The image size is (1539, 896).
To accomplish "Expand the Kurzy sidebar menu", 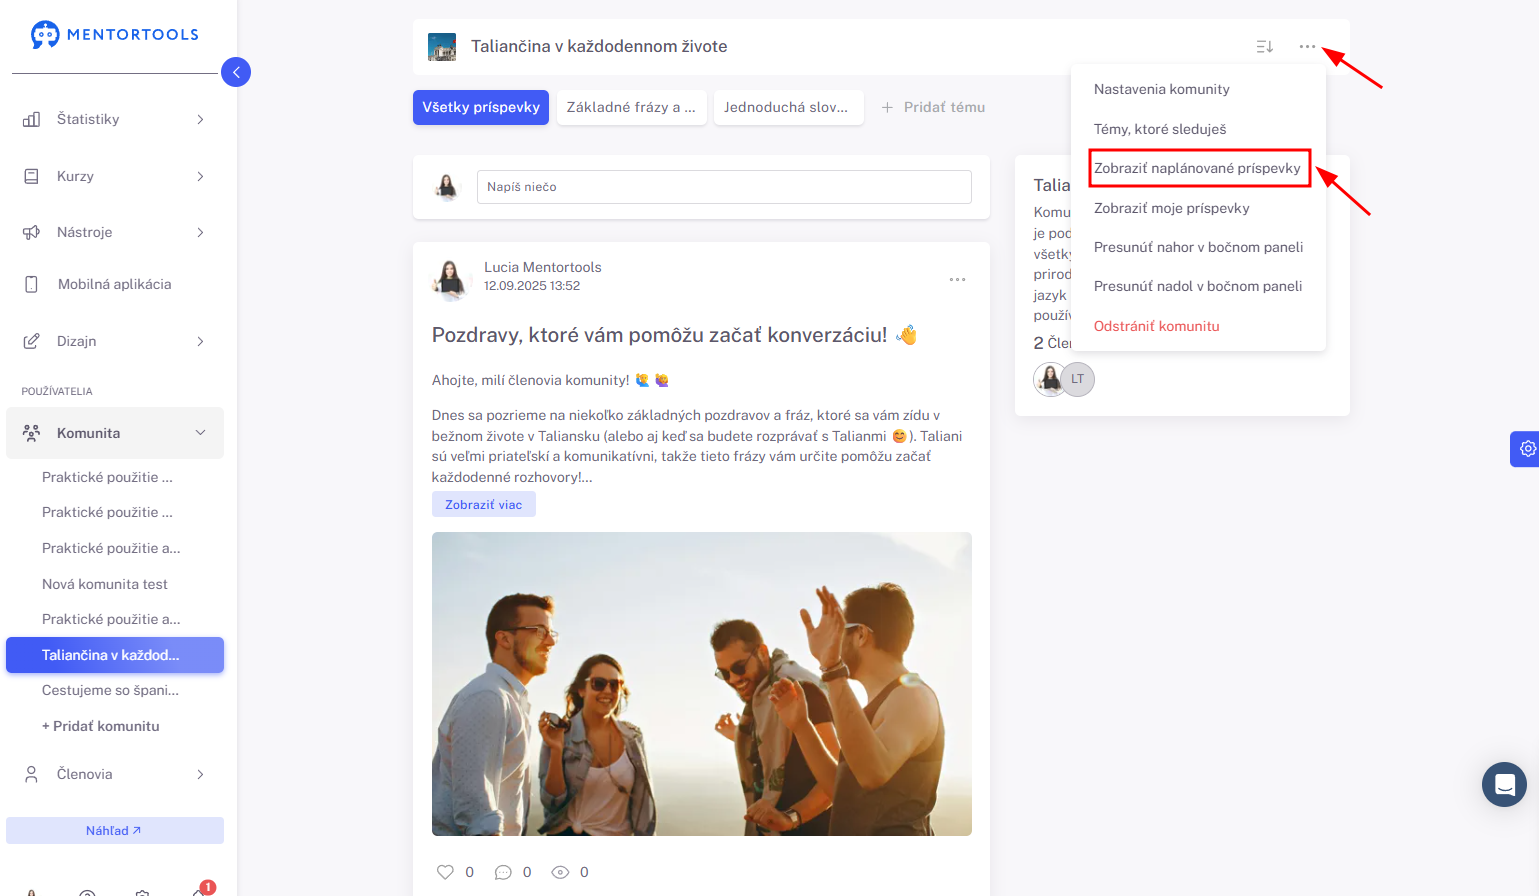I will pos(115,176).
